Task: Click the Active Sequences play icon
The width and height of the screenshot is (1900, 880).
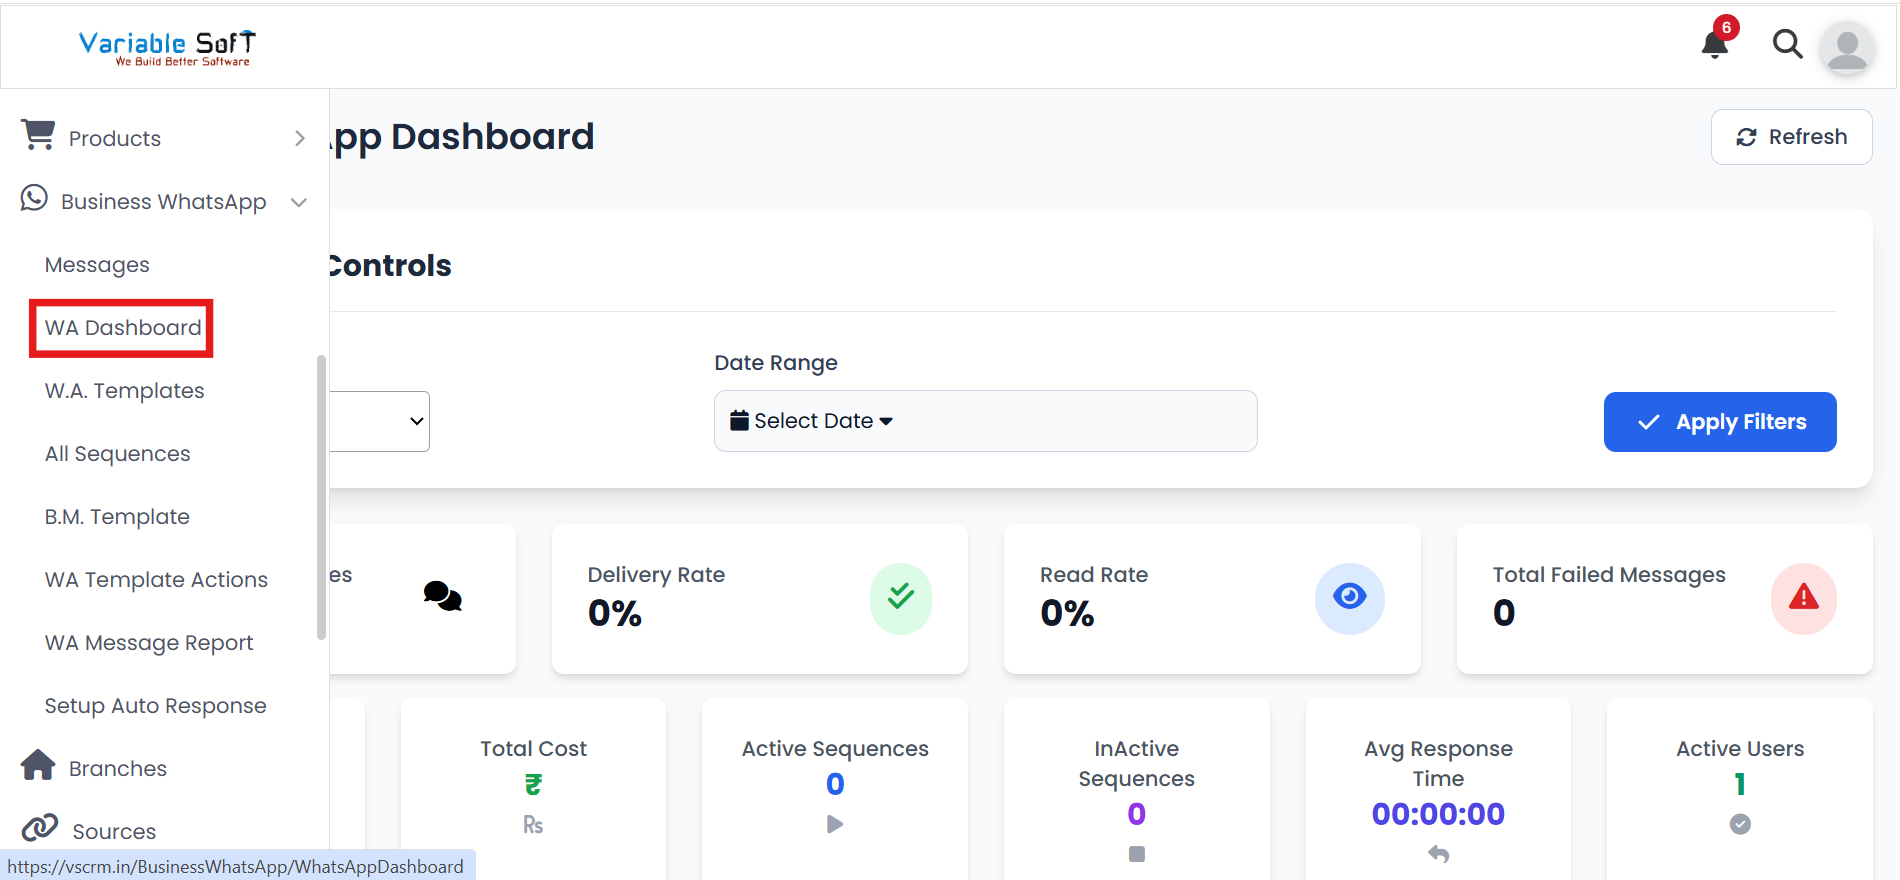Action: [835, 825]
